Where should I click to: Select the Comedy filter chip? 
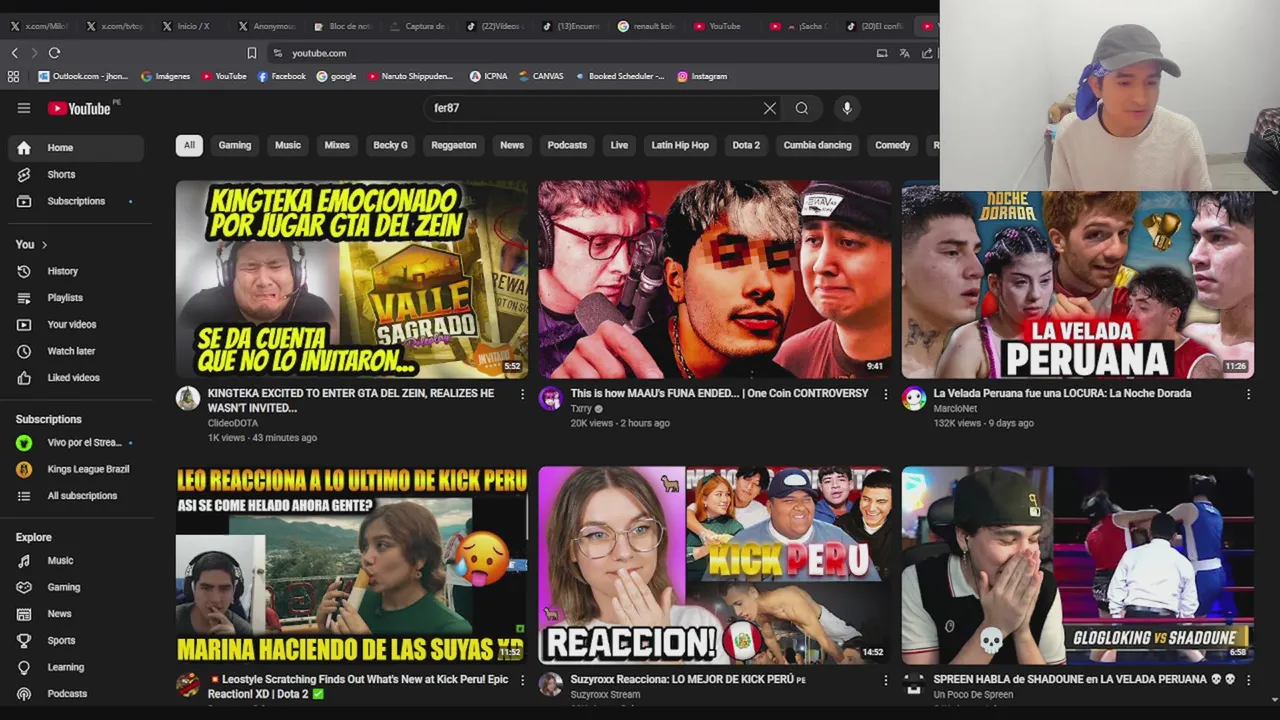tap(892, 145)
